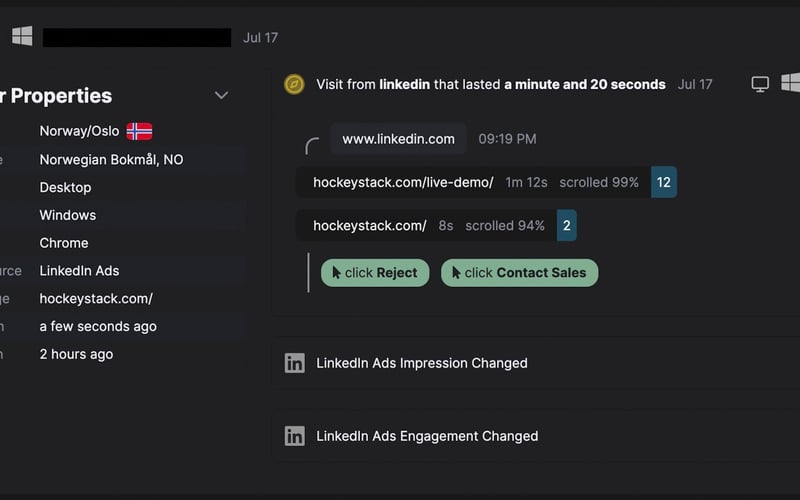Click the Jul 17 date beside redacted name

[260, 37]
